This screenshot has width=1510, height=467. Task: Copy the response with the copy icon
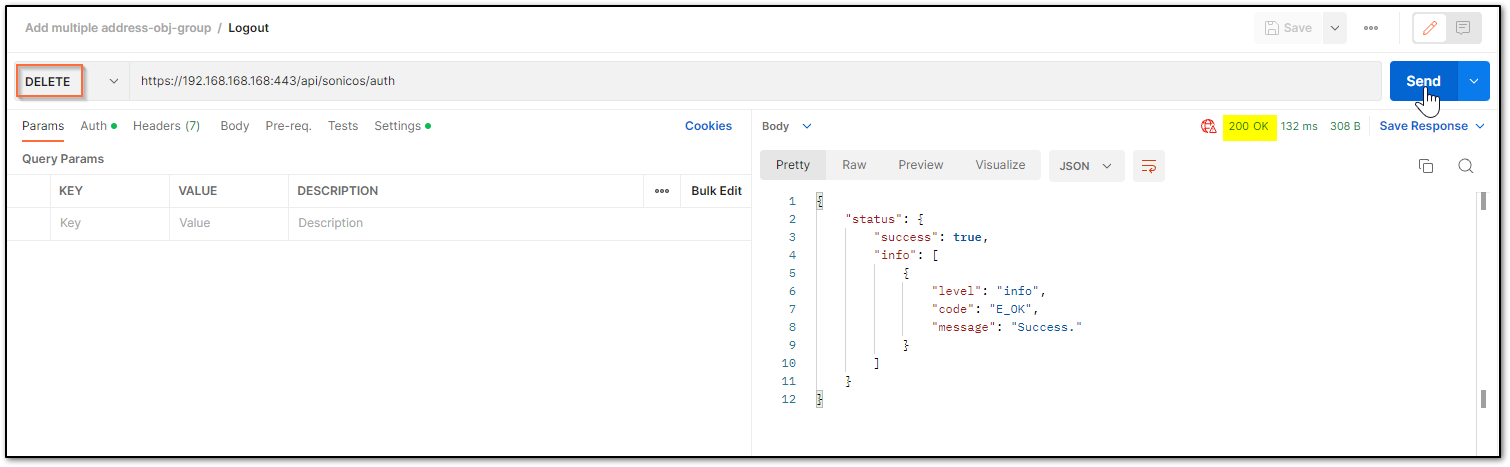(x=1426, y=166)
